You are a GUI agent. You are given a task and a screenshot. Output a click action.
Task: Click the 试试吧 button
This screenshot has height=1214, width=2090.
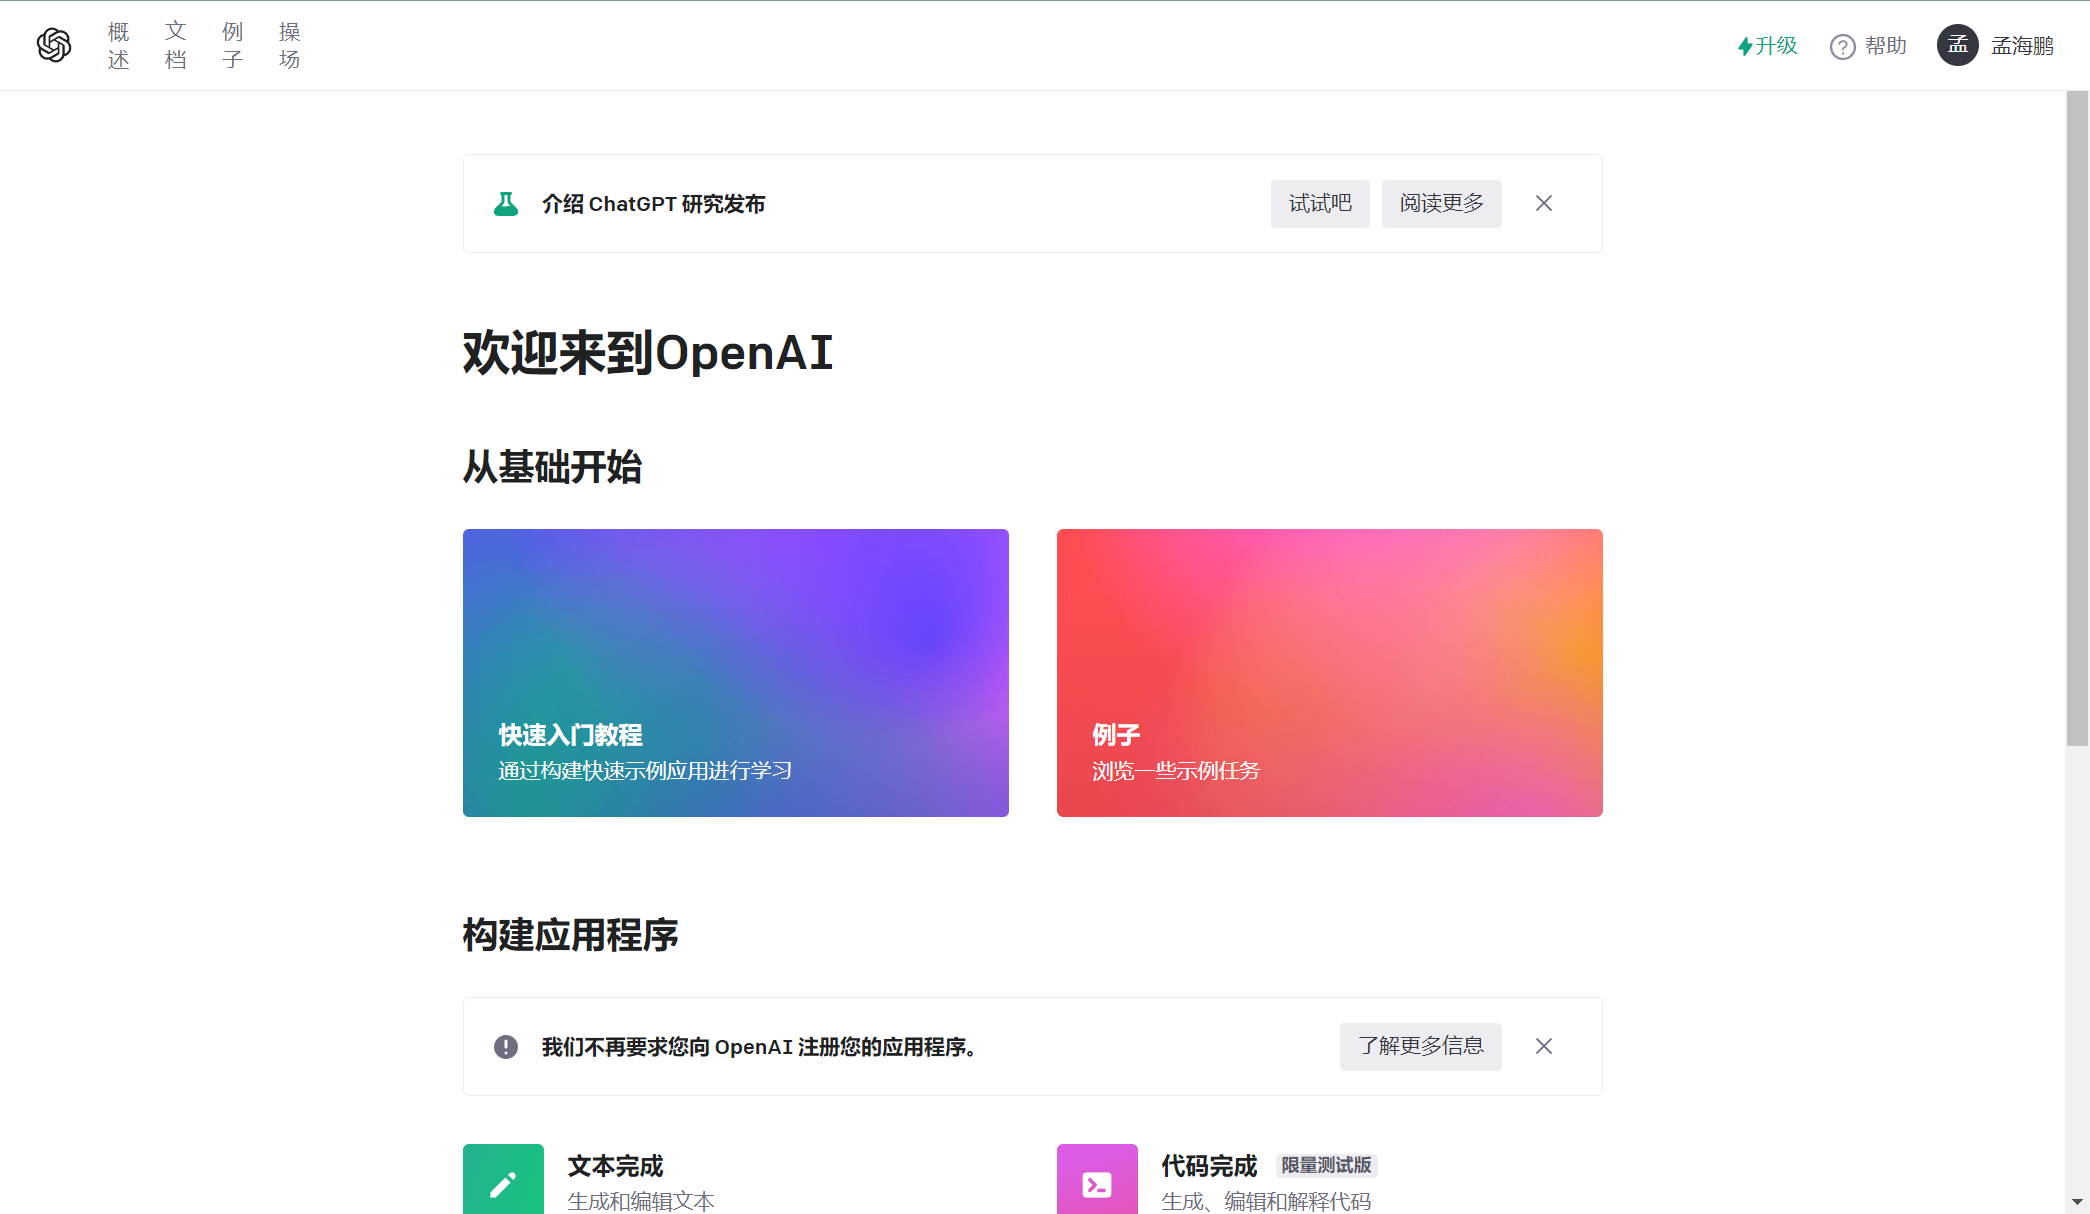pyautogui.click(x=1319, y=203)
